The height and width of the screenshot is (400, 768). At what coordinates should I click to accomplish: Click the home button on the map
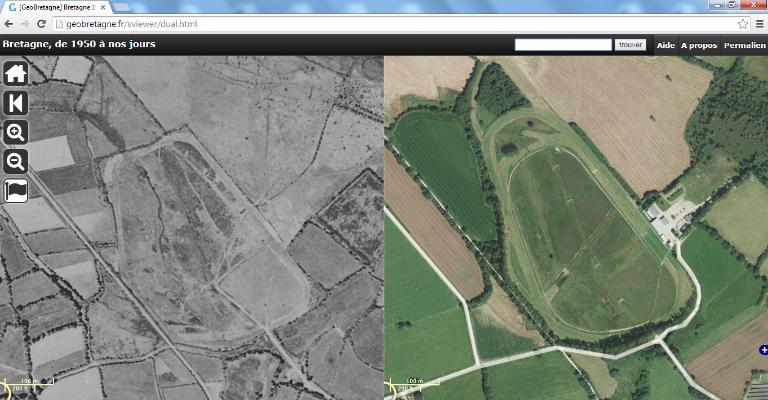pyautogui.click(x=16, y=73)
